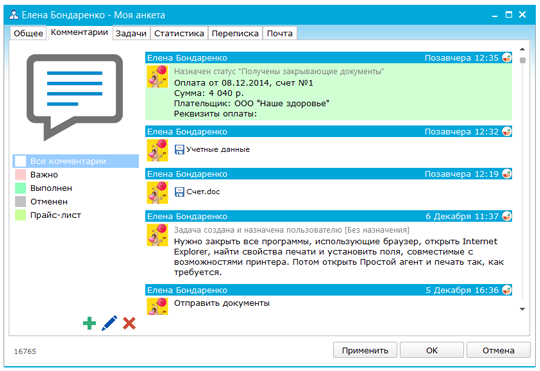Click the 16765 ID number at bottom

pyautogui.click(x=25, y=351)
